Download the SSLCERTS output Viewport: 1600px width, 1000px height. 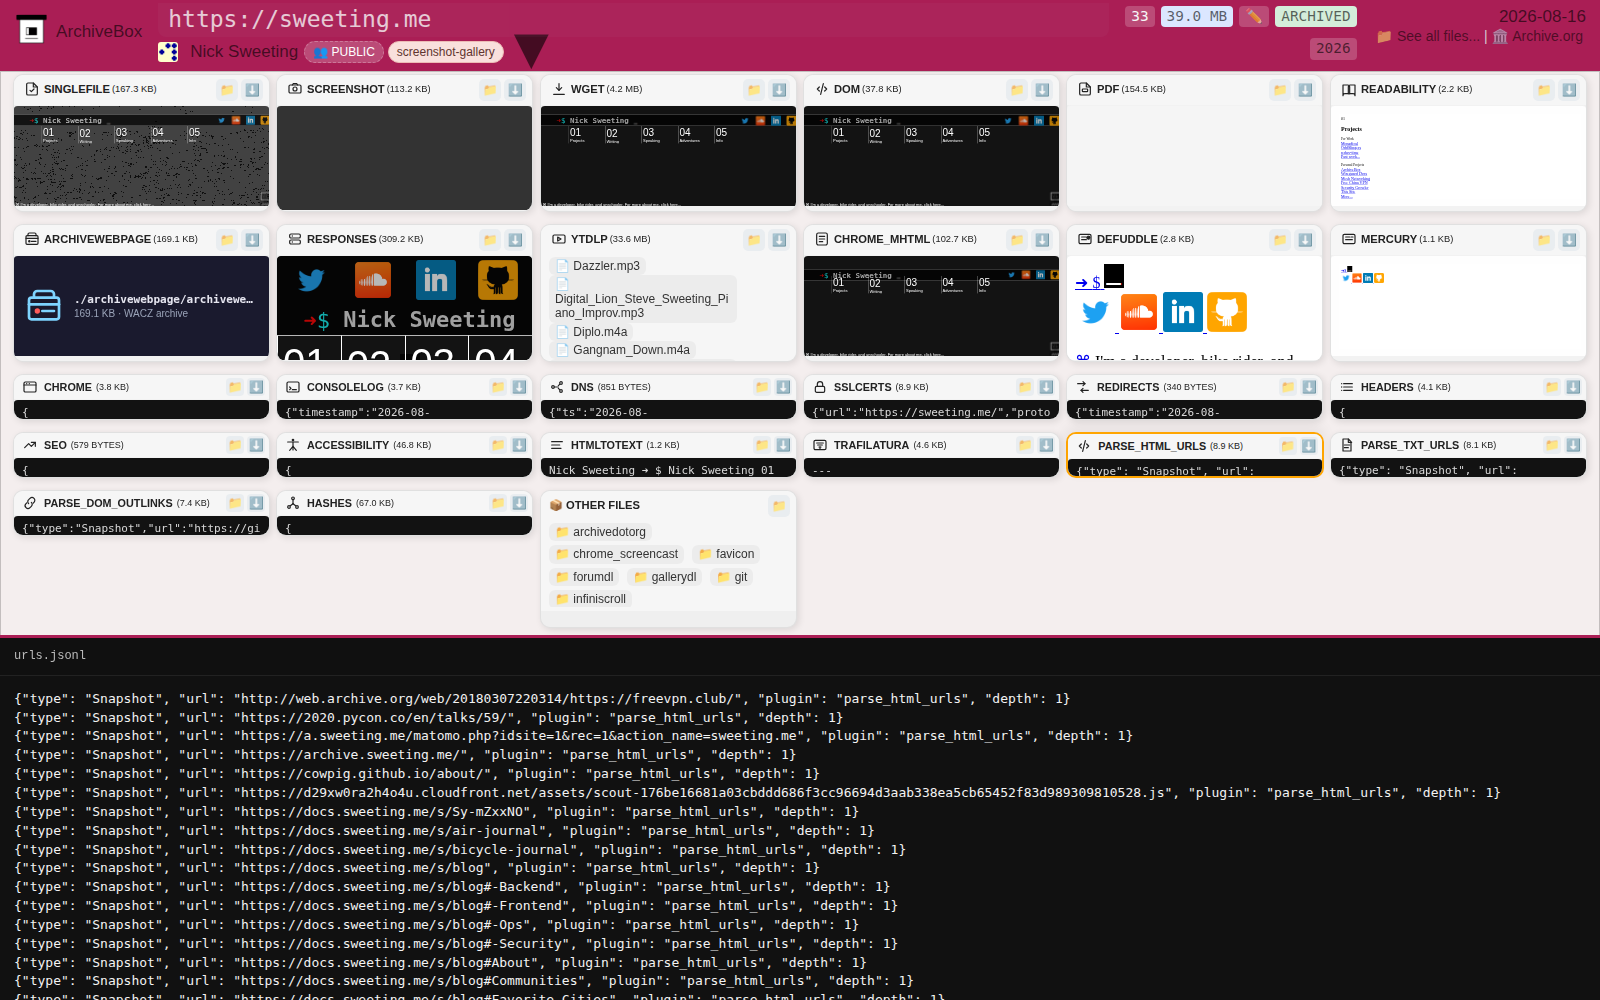pos(1046,387)
